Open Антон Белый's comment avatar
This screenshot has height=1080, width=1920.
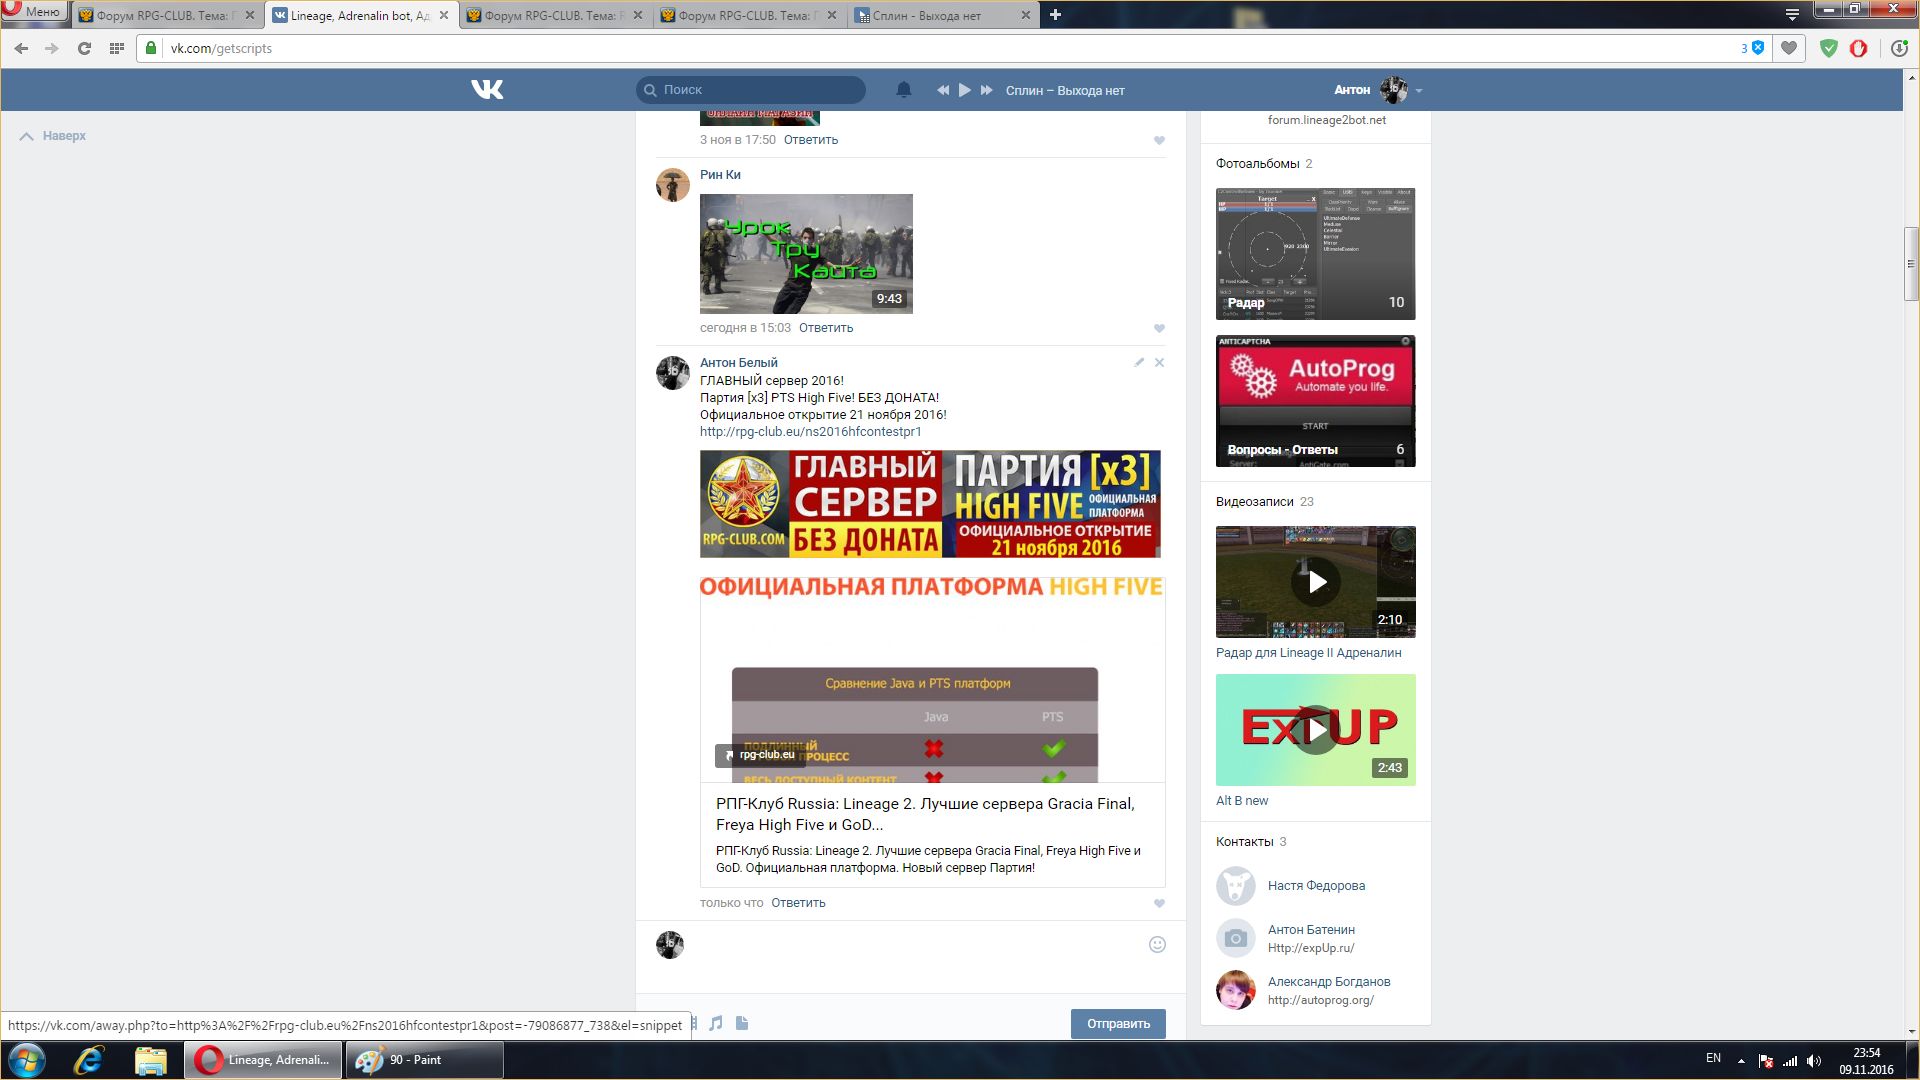[x=672, y=372]
